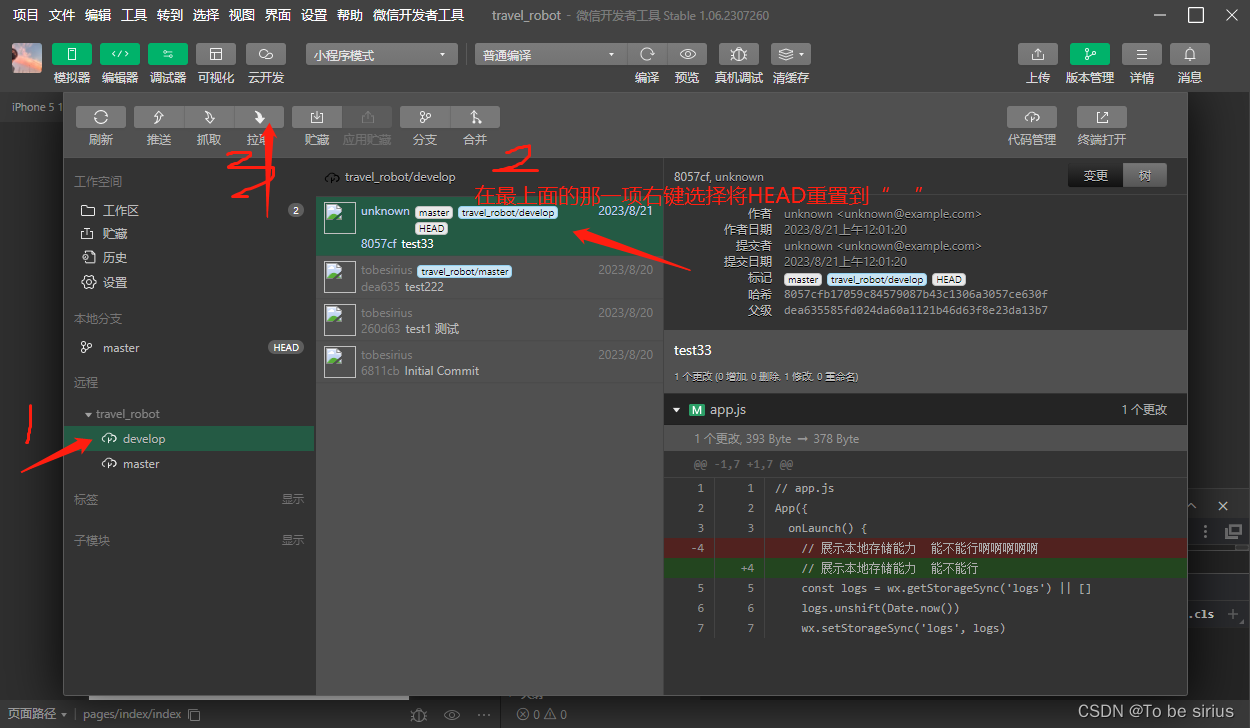The image size is (1250, 728).
Task: Open the 编辑 menu
Action: (x=98, y=15)
